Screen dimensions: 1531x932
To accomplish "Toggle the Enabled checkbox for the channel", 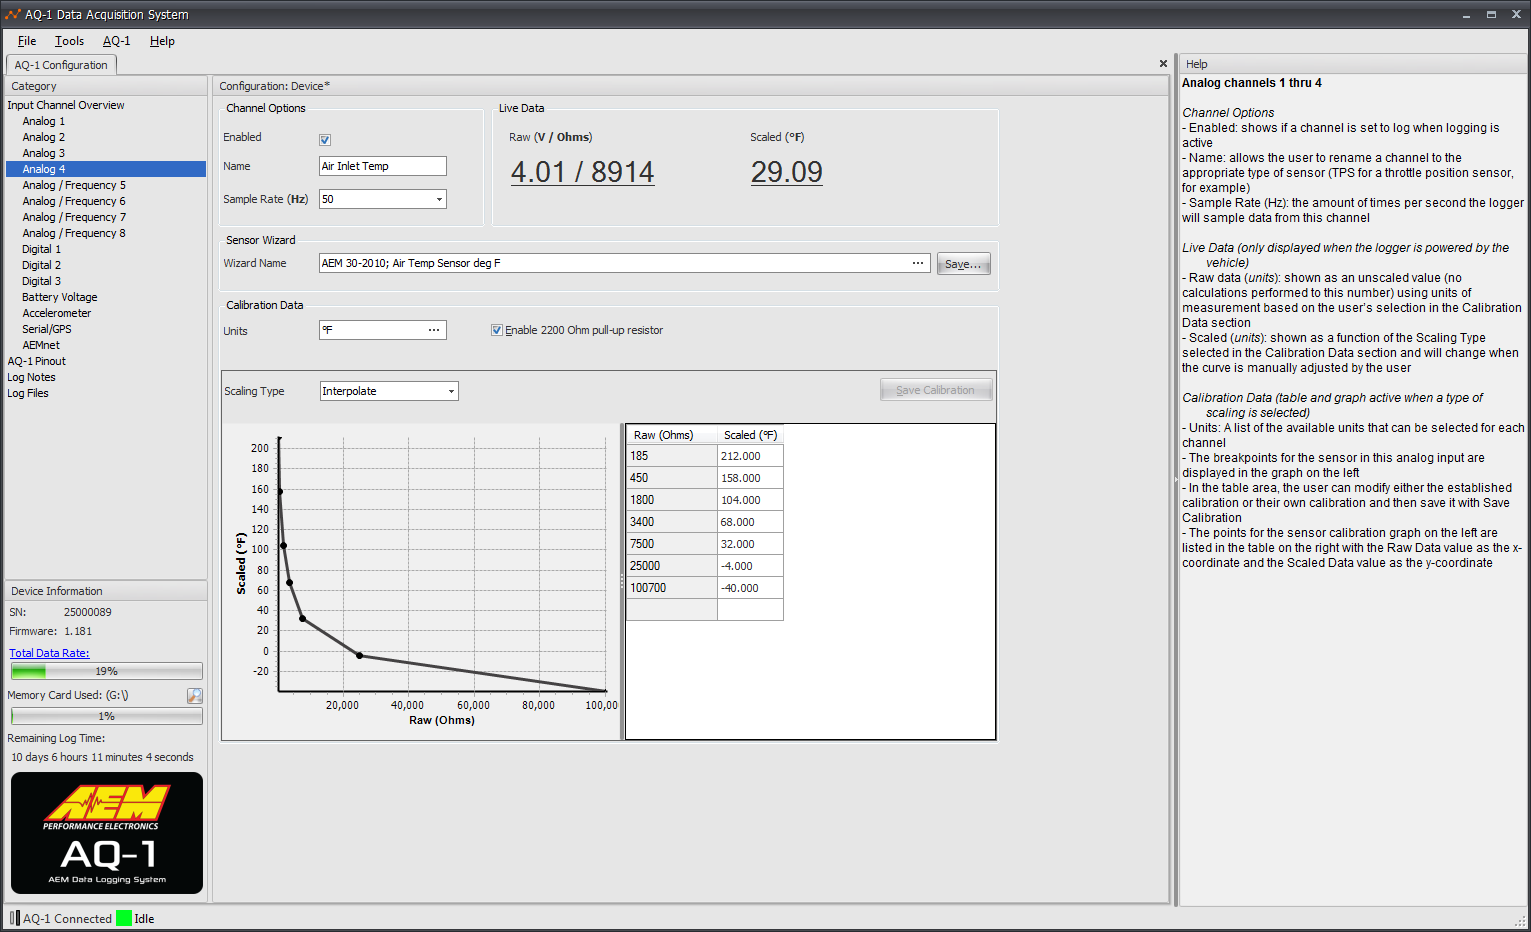I will 325,140.
